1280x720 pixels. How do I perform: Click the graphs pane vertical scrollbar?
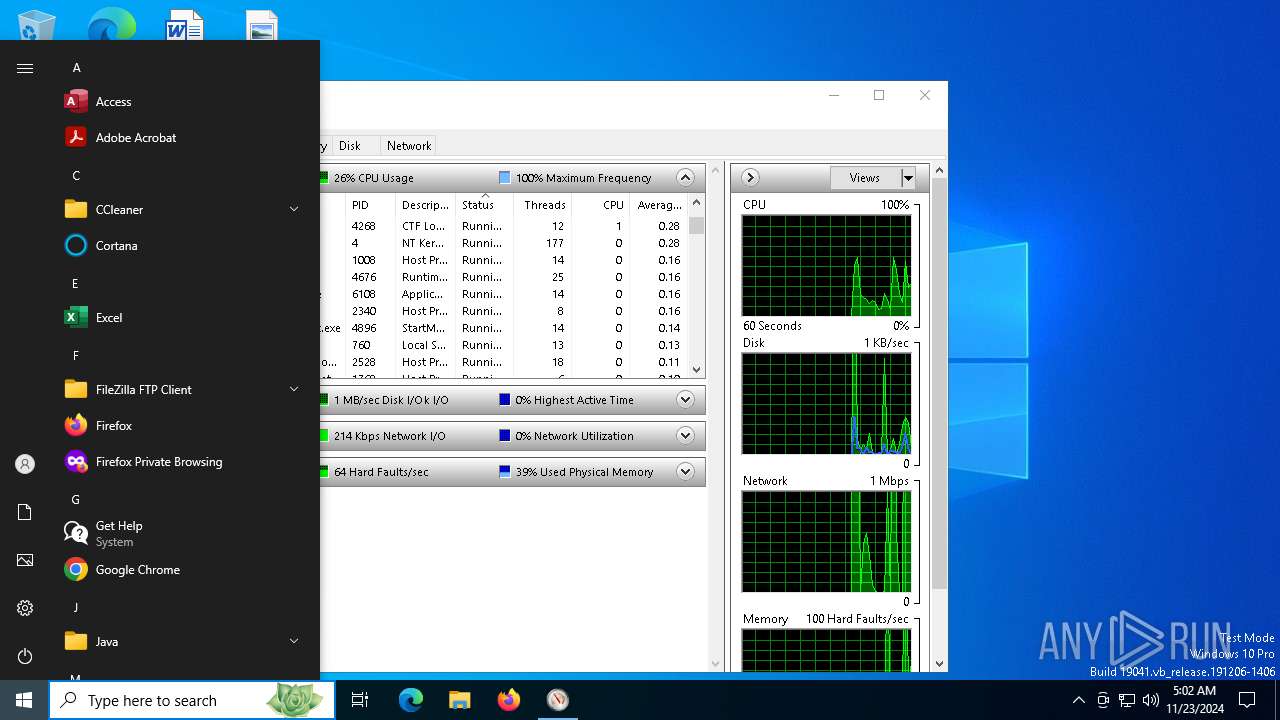(939, 417)
